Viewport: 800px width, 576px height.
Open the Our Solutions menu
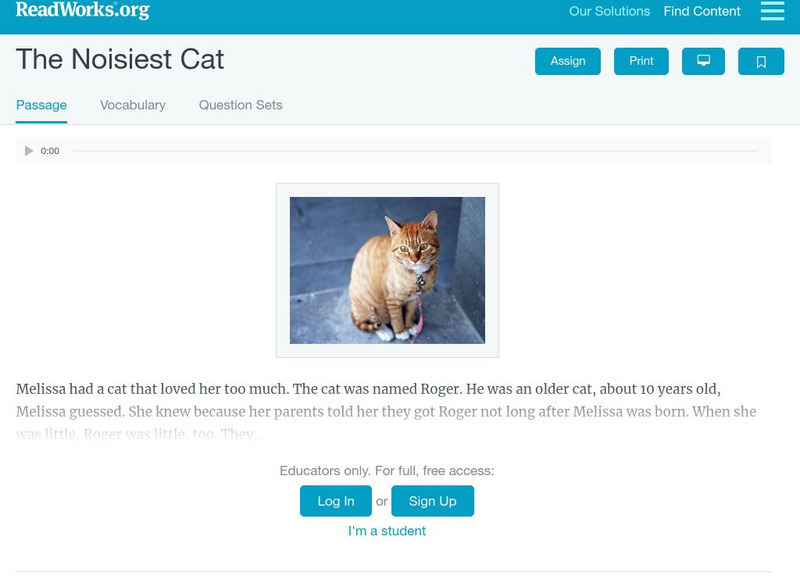[609, 12]
